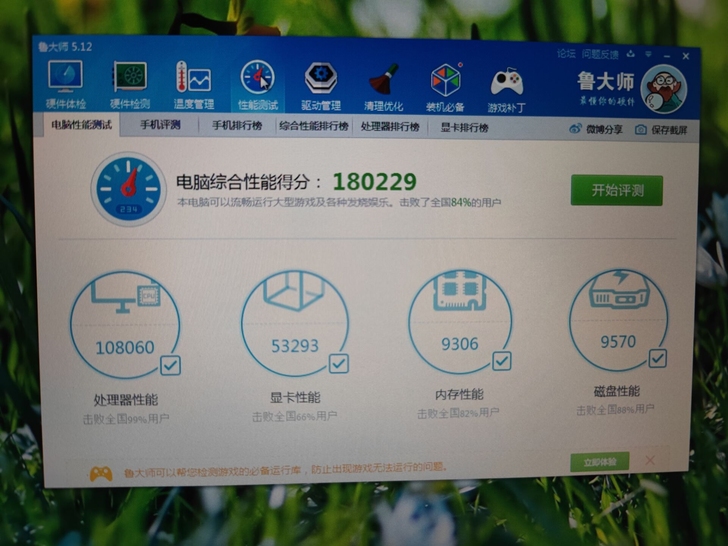The image size is (728, 546).
Task: Click the 磁盘性能 label
Action: [617, 391]
